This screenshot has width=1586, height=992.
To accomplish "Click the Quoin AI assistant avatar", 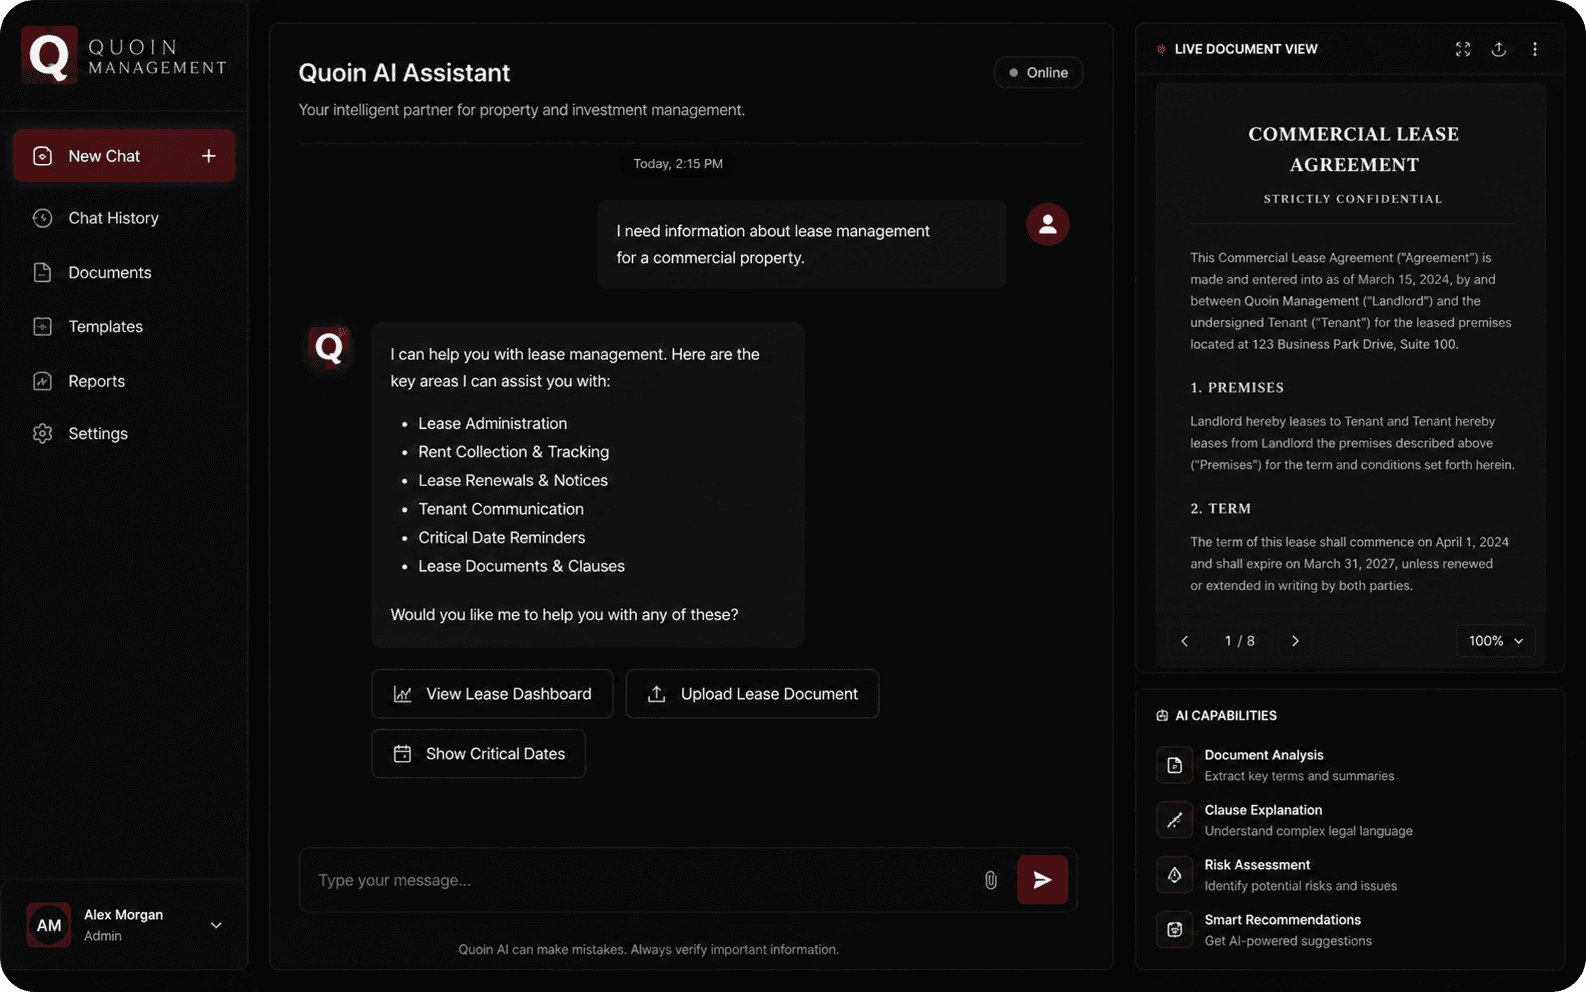I will point(329,347).
